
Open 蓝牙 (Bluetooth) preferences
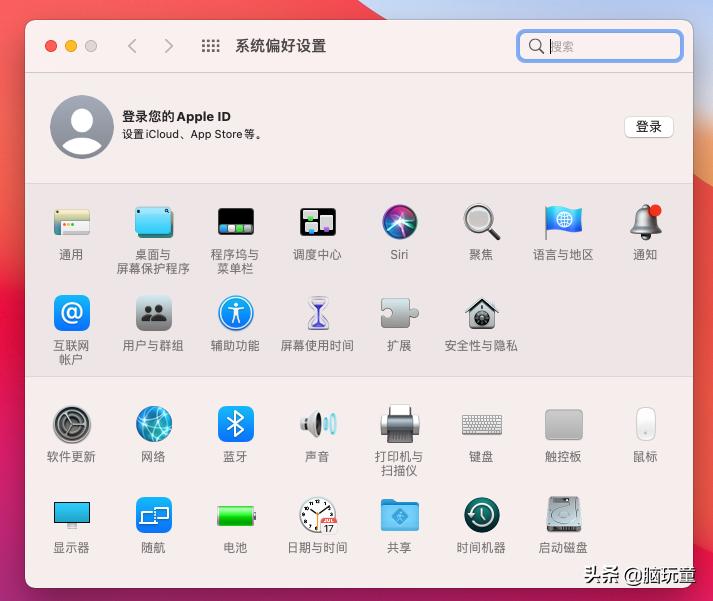[x=236, y=424]
